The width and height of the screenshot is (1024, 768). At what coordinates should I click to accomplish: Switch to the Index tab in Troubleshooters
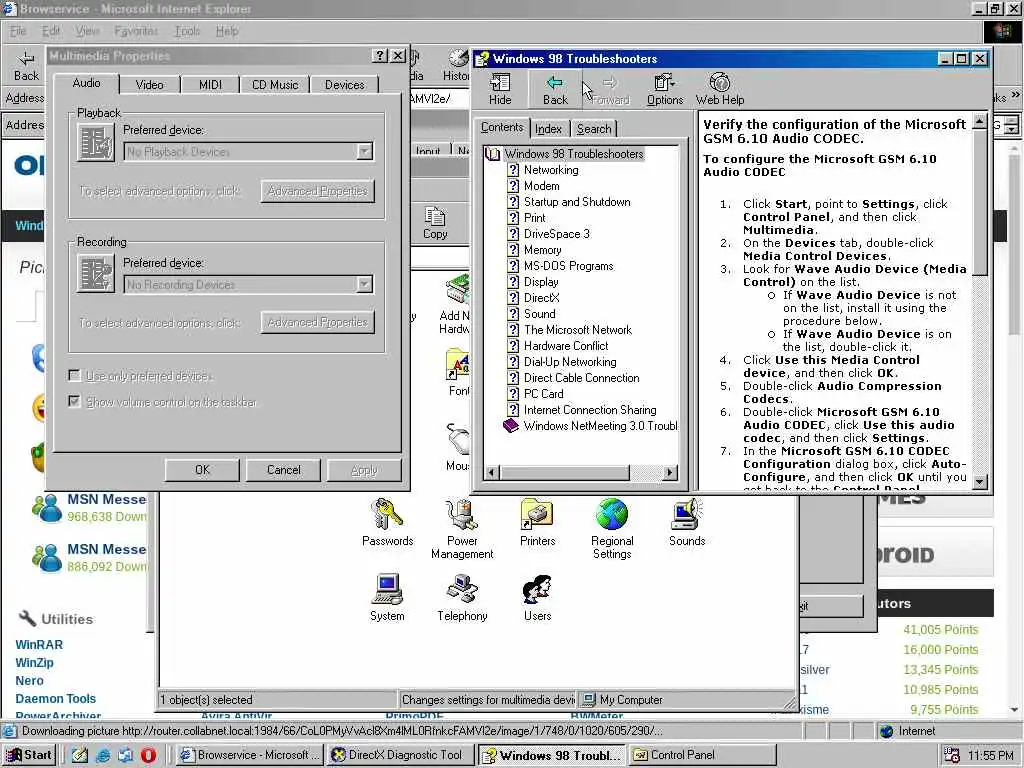[549, 129]
